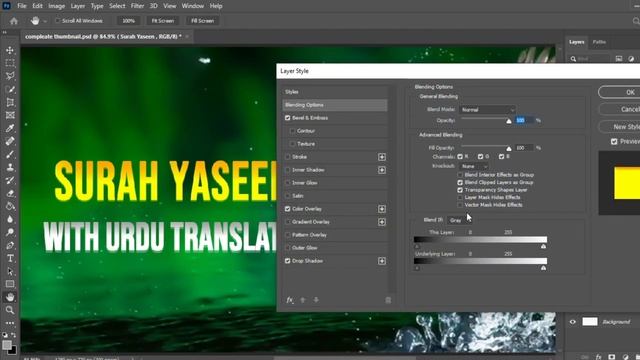Select the Eraser tool
This screenshot has width=640, height=360.
(10, 193)
